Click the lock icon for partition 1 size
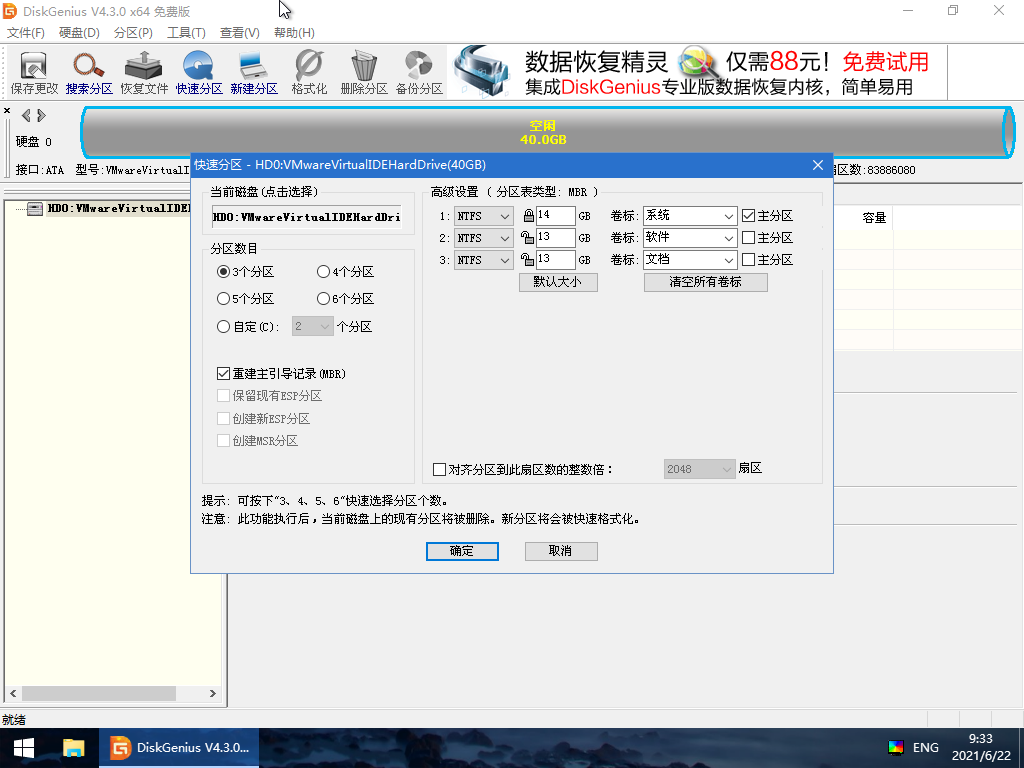The height and width of the screenshot is (768, 1024). coord(528,216)
